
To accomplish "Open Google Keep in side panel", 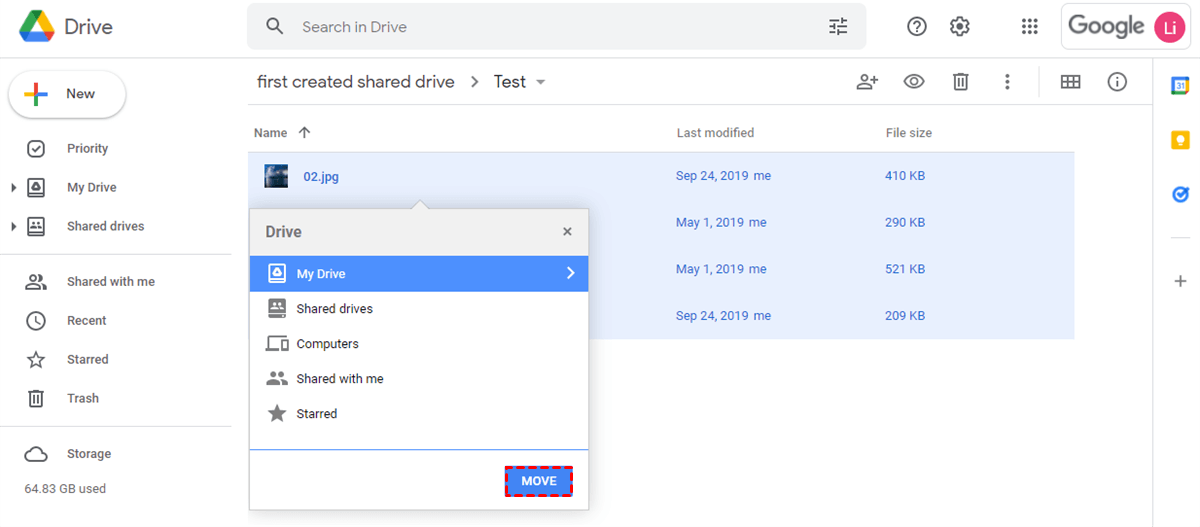I will click(x=1180, y=140).
